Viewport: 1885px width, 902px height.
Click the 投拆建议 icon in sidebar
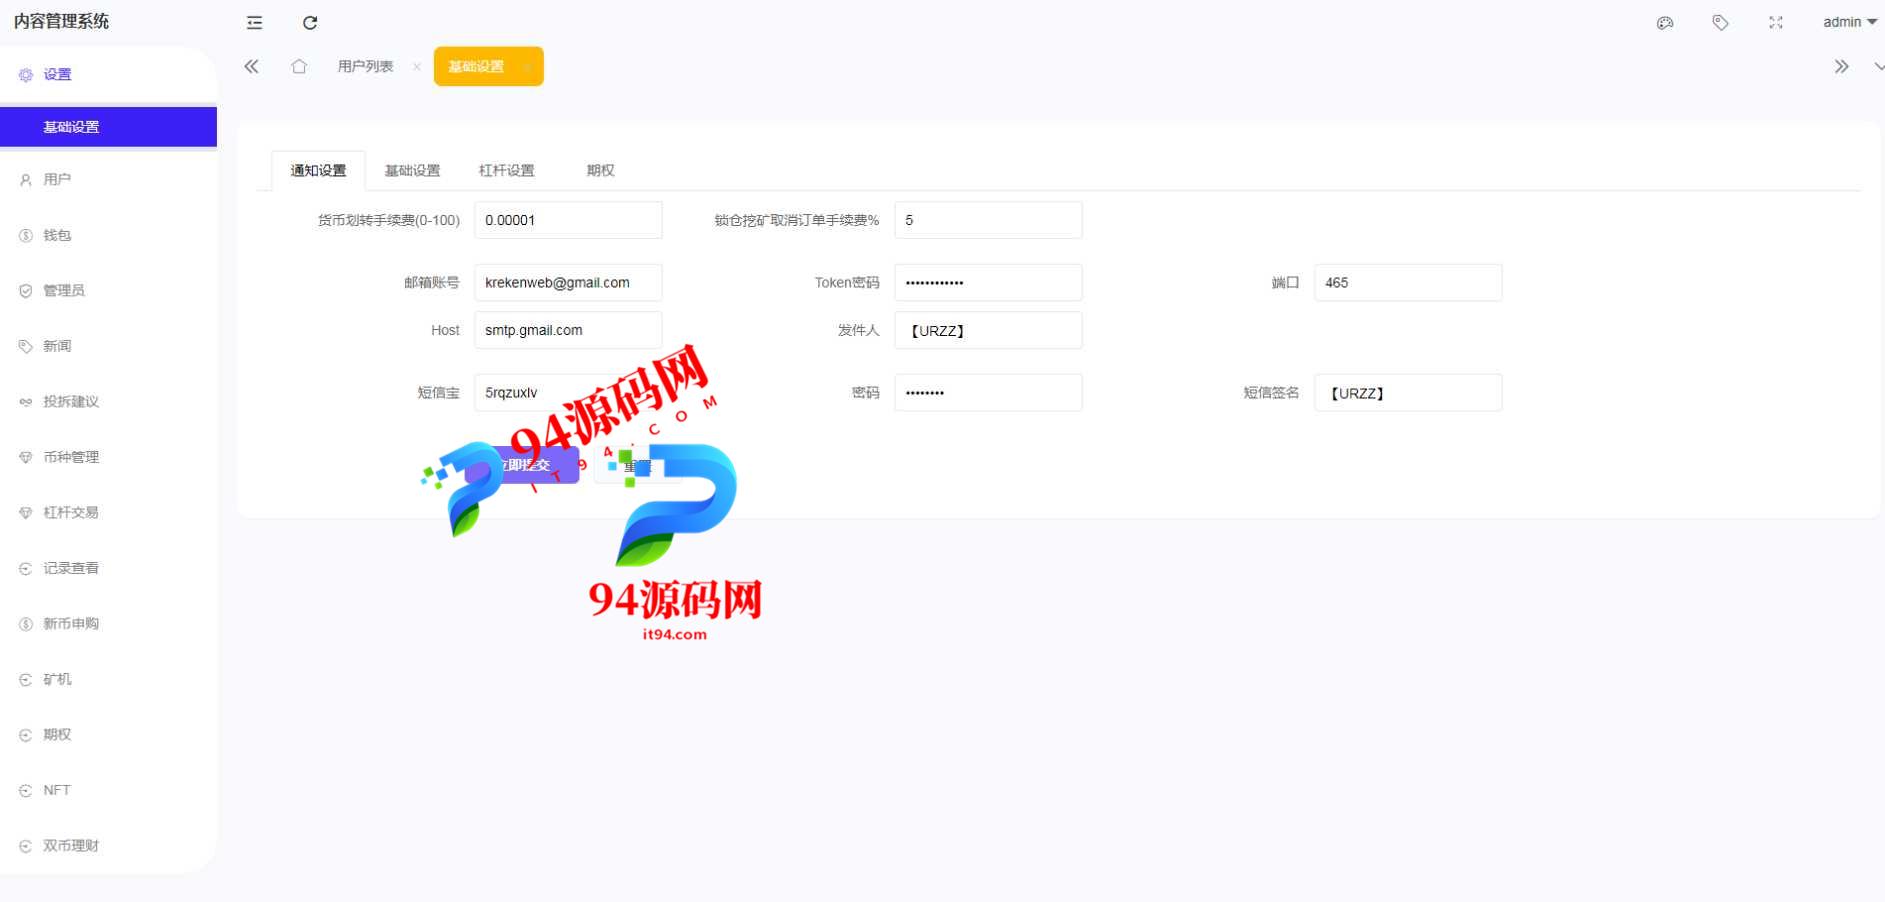click(x=26, y=402)
